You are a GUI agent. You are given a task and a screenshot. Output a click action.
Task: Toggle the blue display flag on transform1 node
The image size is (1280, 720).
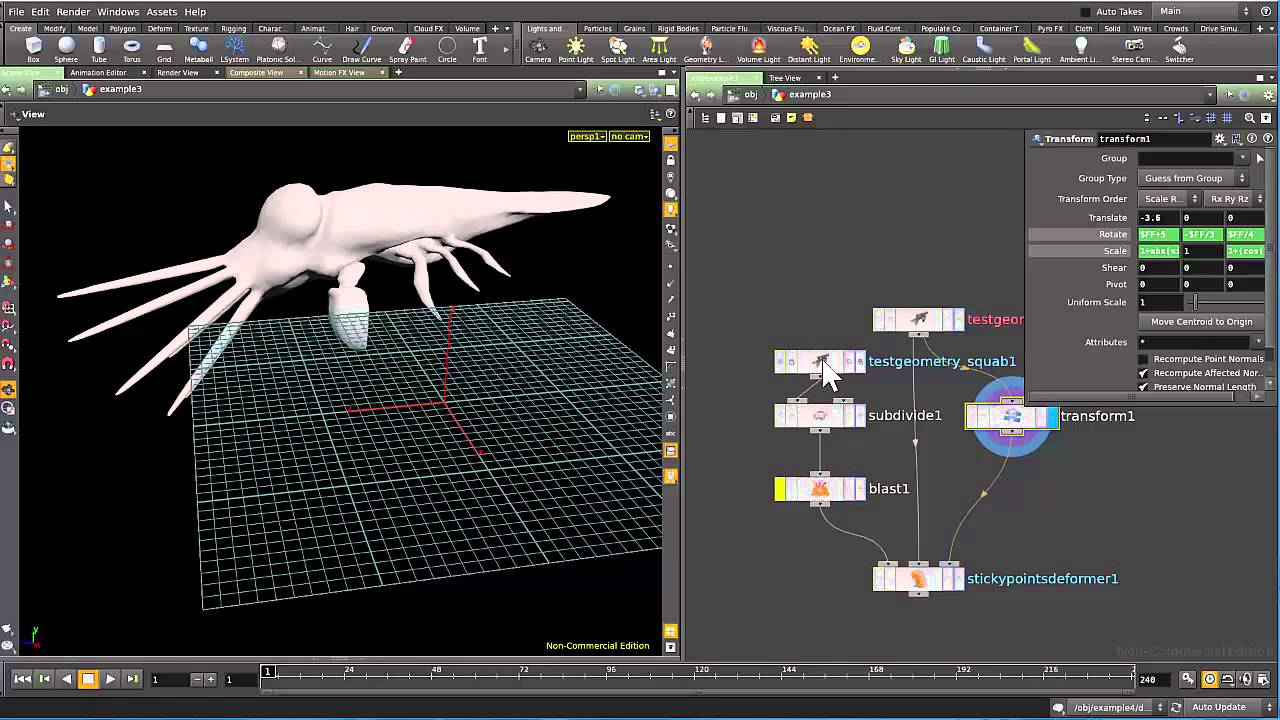tap(1052, 417)
